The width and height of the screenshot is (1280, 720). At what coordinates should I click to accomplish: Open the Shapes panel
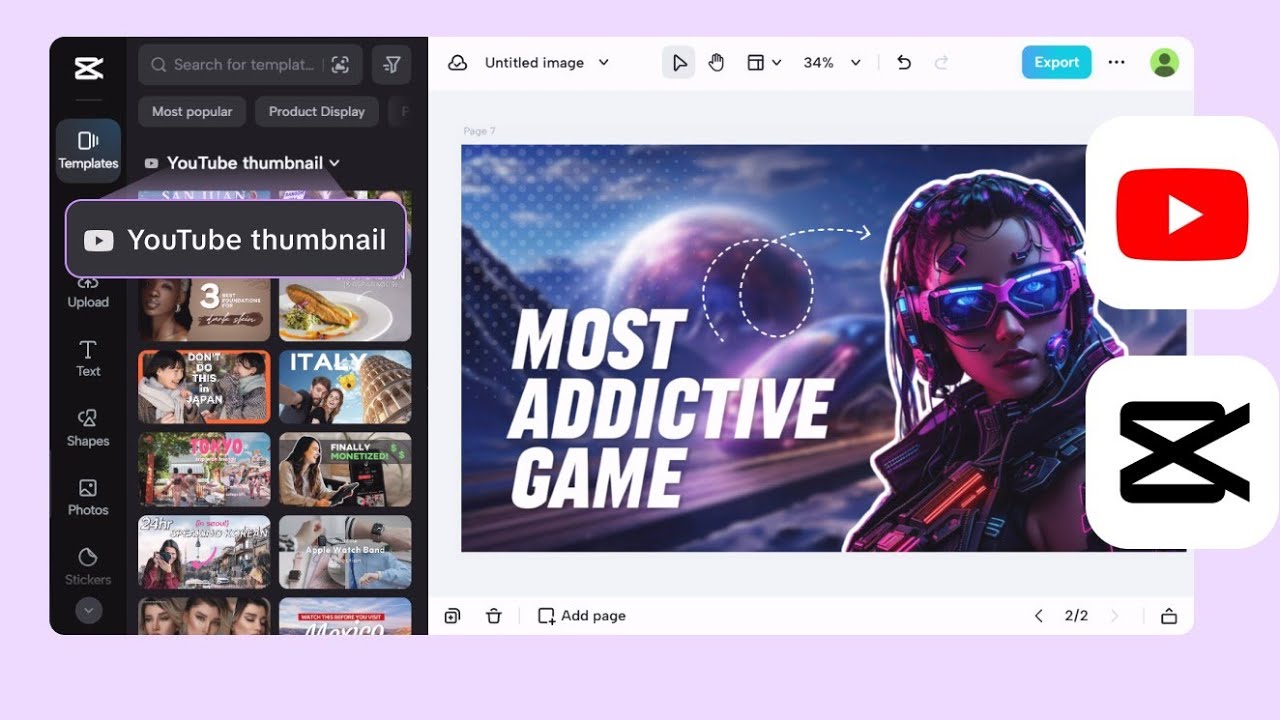[88, 428]
